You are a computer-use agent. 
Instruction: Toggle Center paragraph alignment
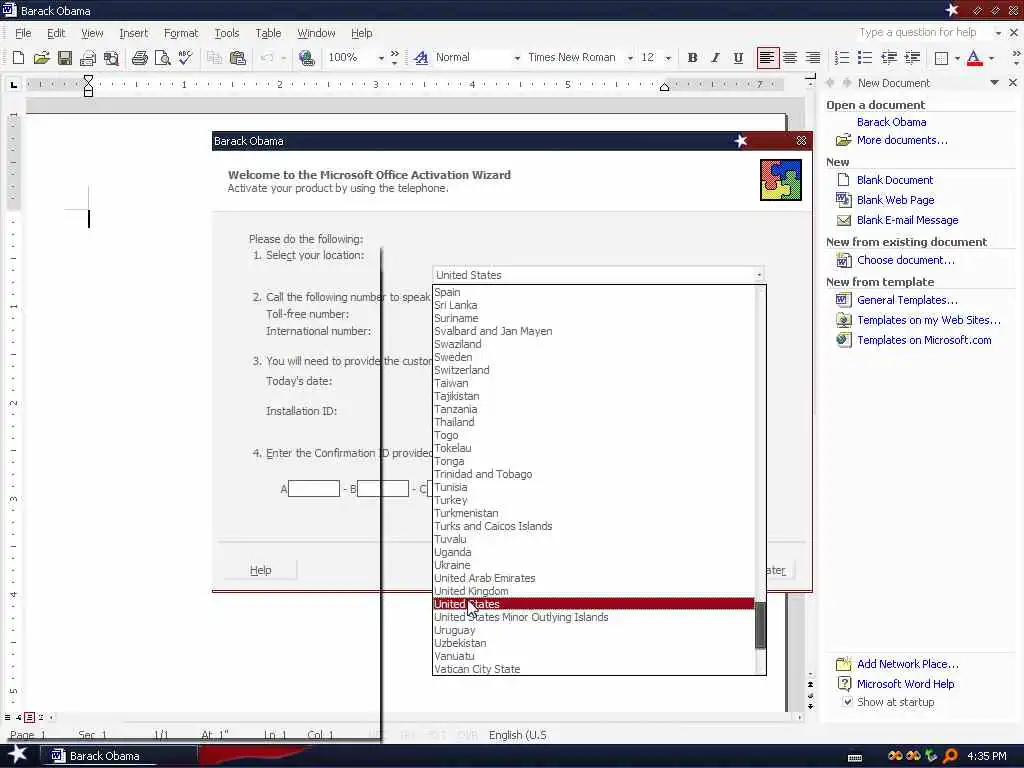pyautogui.click(x=790, y=58)
